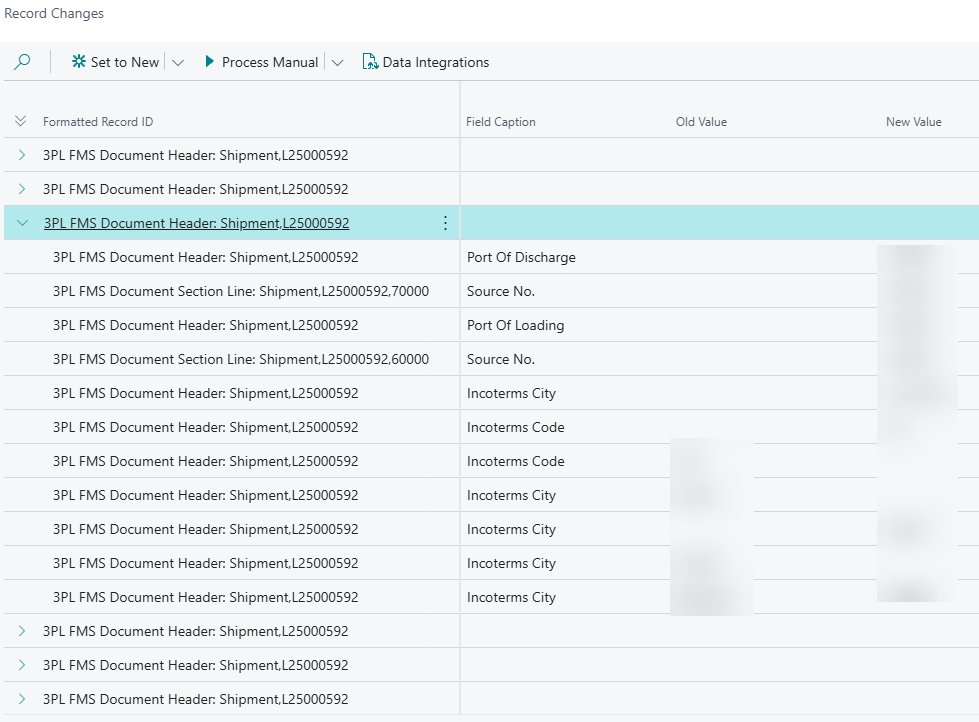Collapse the highlighted Shipment,L25000592 row

22,223
